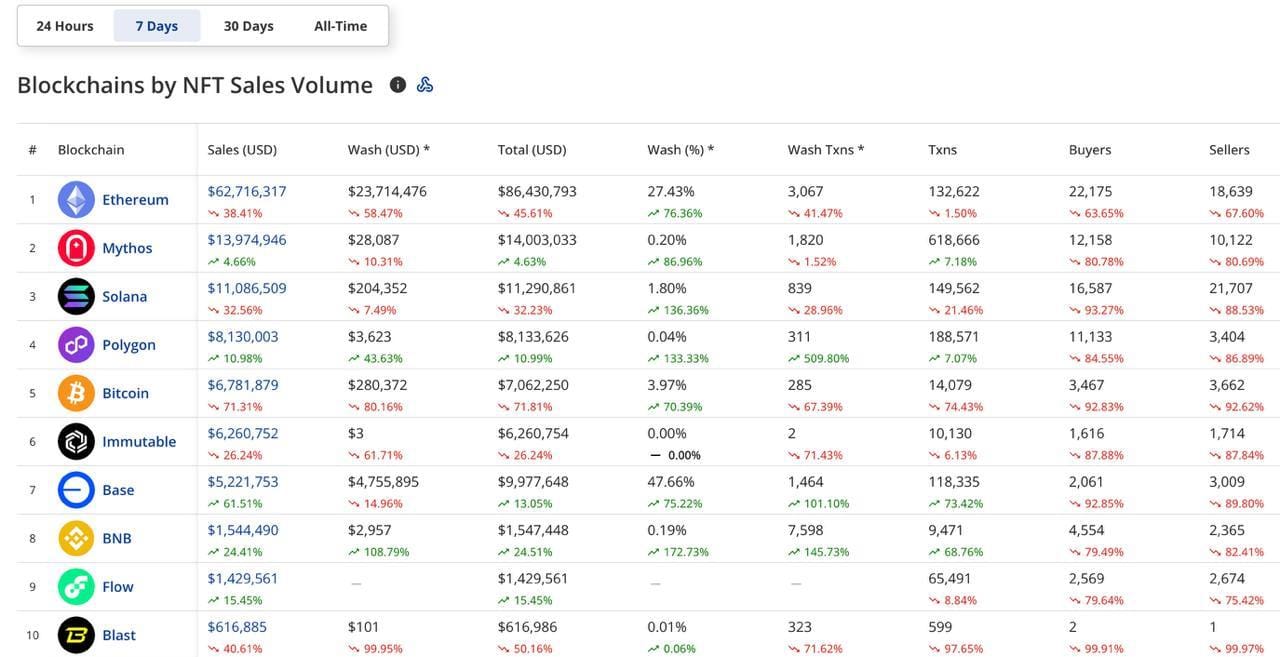Click Polygon sales value $8,130,003
Viewport: 1280px width, 657px height.
pyautogui.click(x=243, y=337)
